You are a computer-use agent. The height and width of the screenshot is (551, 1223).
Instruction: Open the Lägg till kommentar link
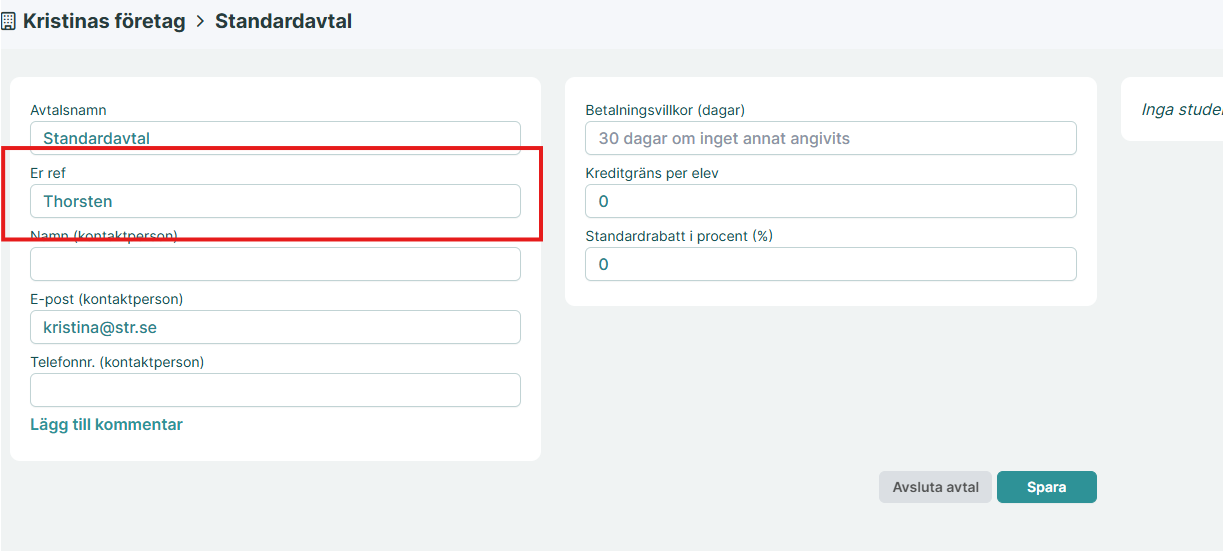click(x=106, y=424)
